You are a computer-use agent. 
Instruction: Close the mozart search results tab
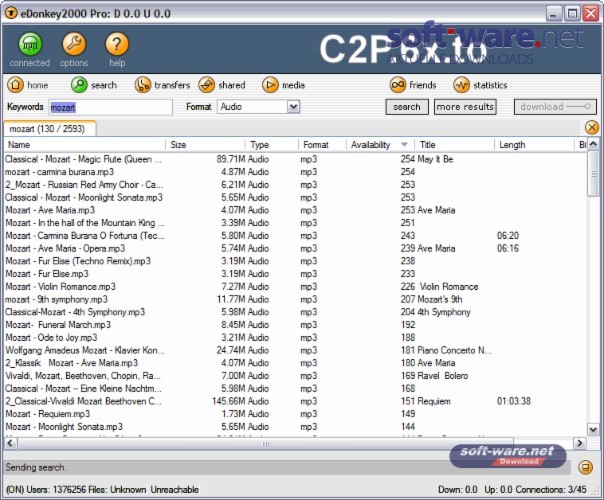[x=592, y=128]
